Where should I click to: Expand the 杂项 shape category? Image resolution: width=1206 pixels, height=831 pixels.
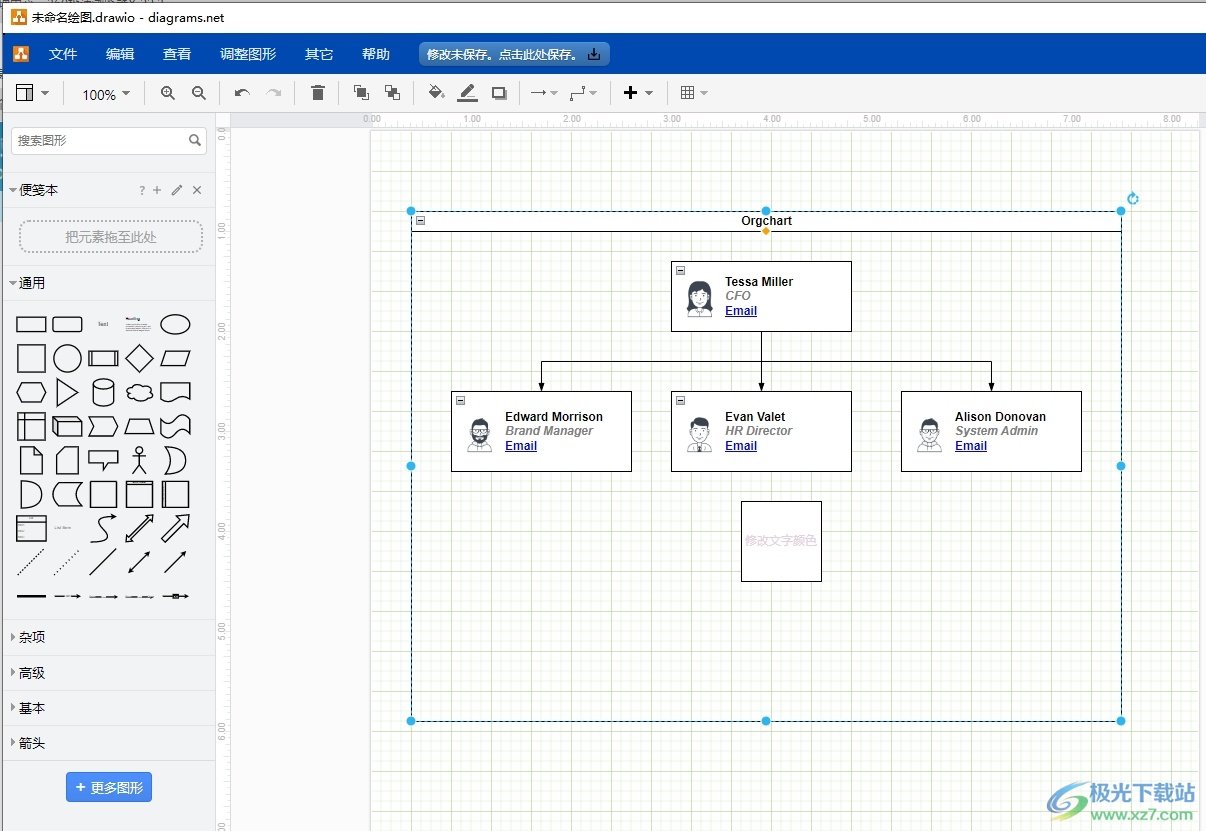[x=32, y=637]
